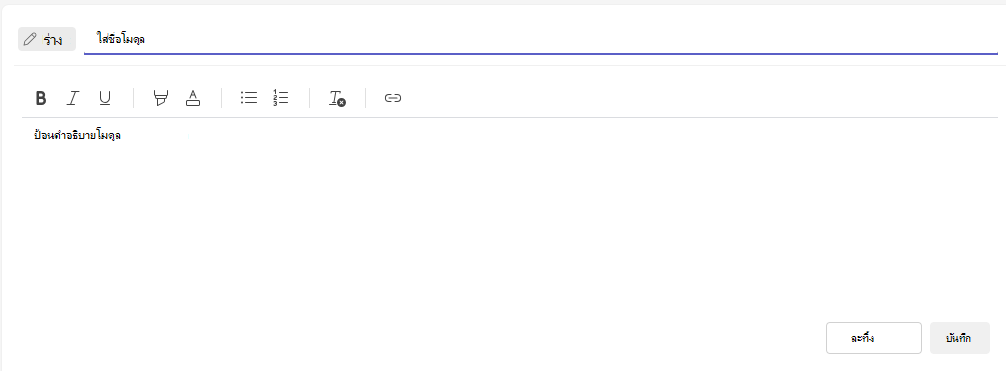Image resolution: width=1006 pixels, height=371 pixels.
Task: Underline the selected text
Action: 105,98
